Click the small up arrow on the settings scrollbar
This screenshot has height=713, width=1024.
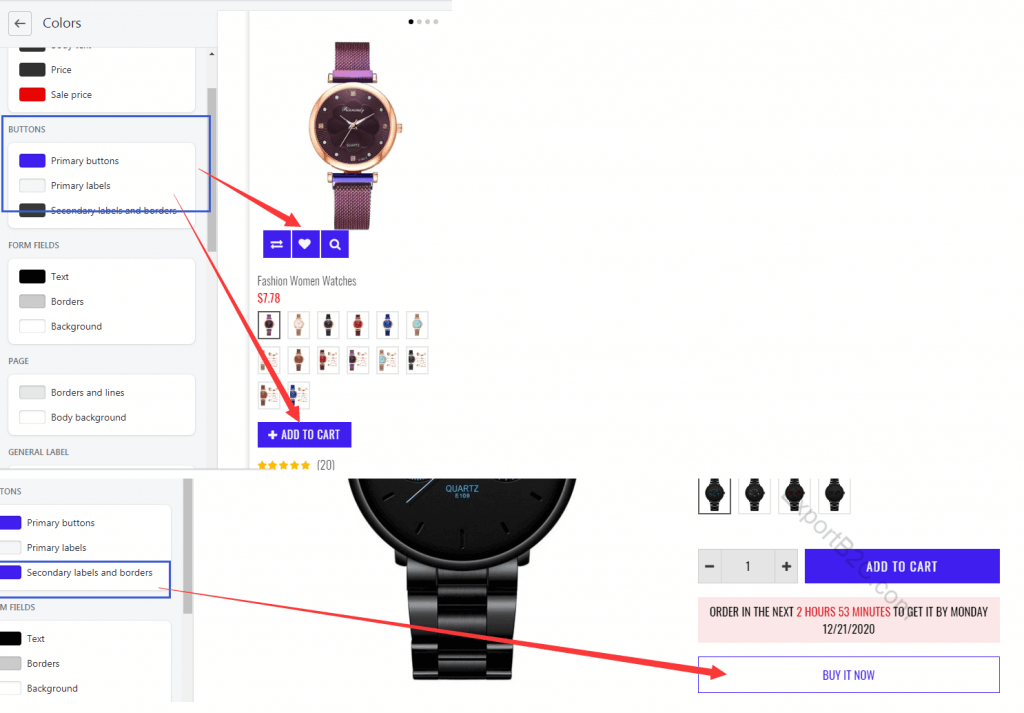pos(212,54)
